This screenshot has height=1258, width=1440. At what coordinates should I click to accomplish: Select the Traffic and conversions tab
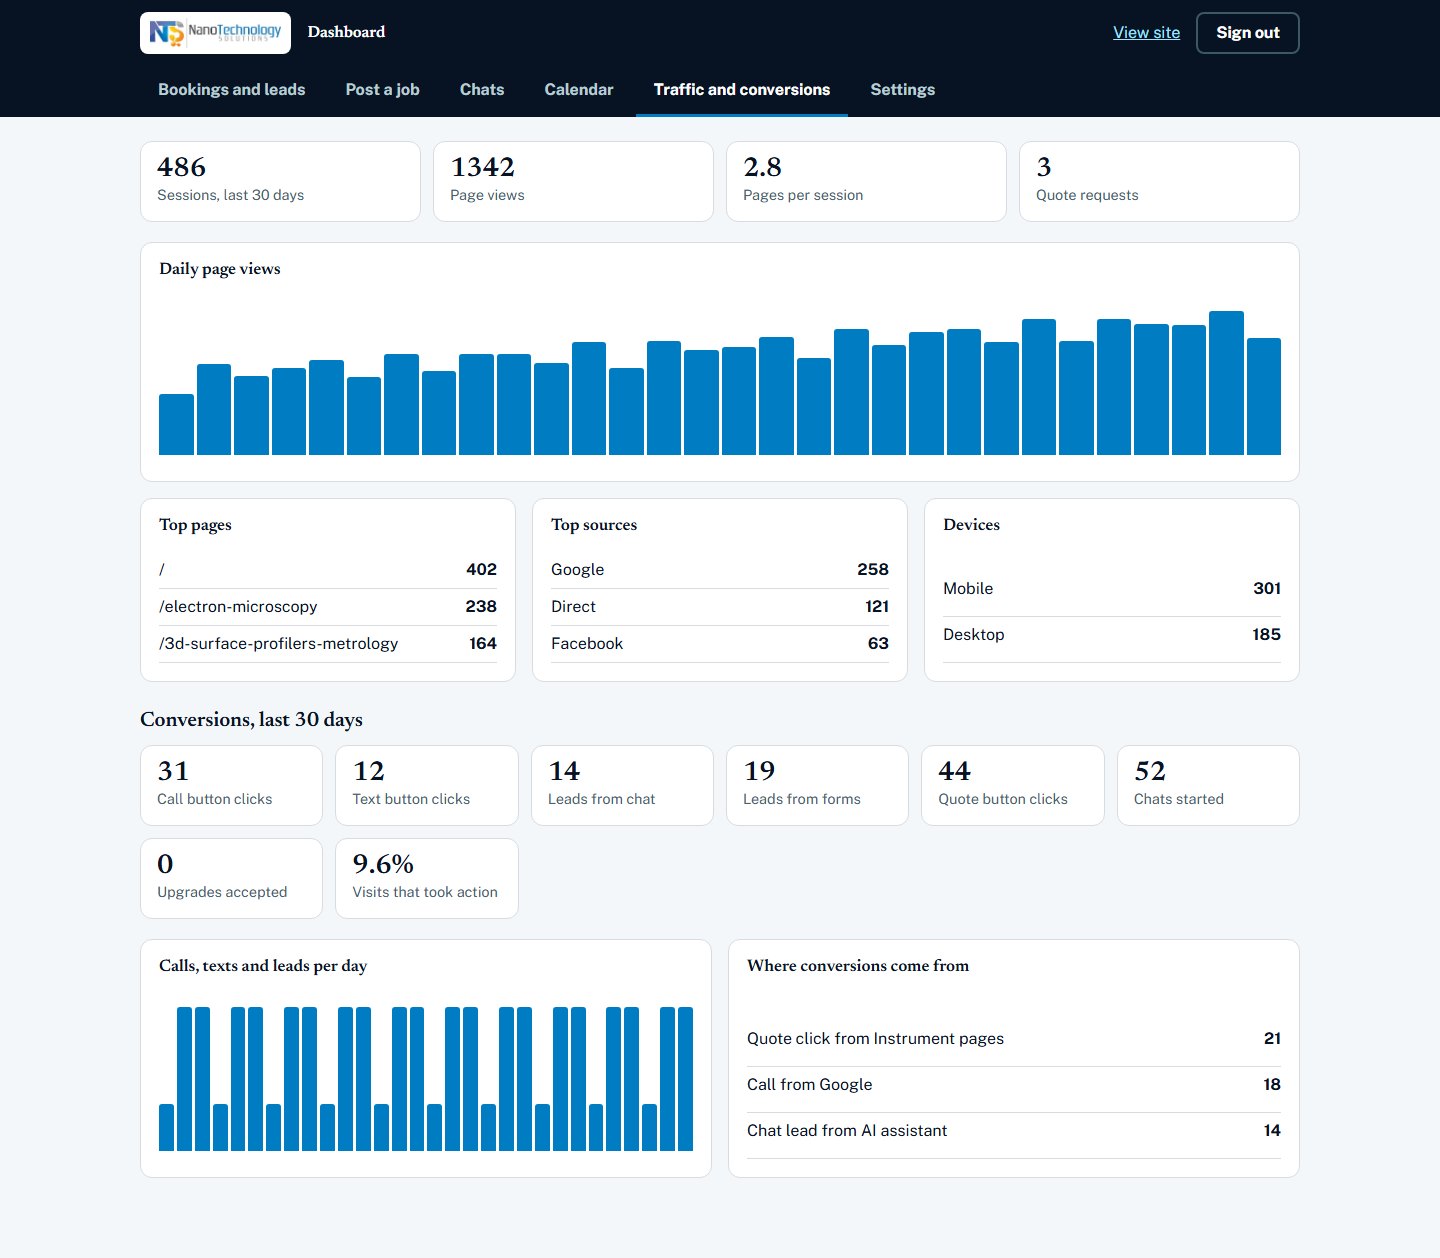click(x=742, y=89)
